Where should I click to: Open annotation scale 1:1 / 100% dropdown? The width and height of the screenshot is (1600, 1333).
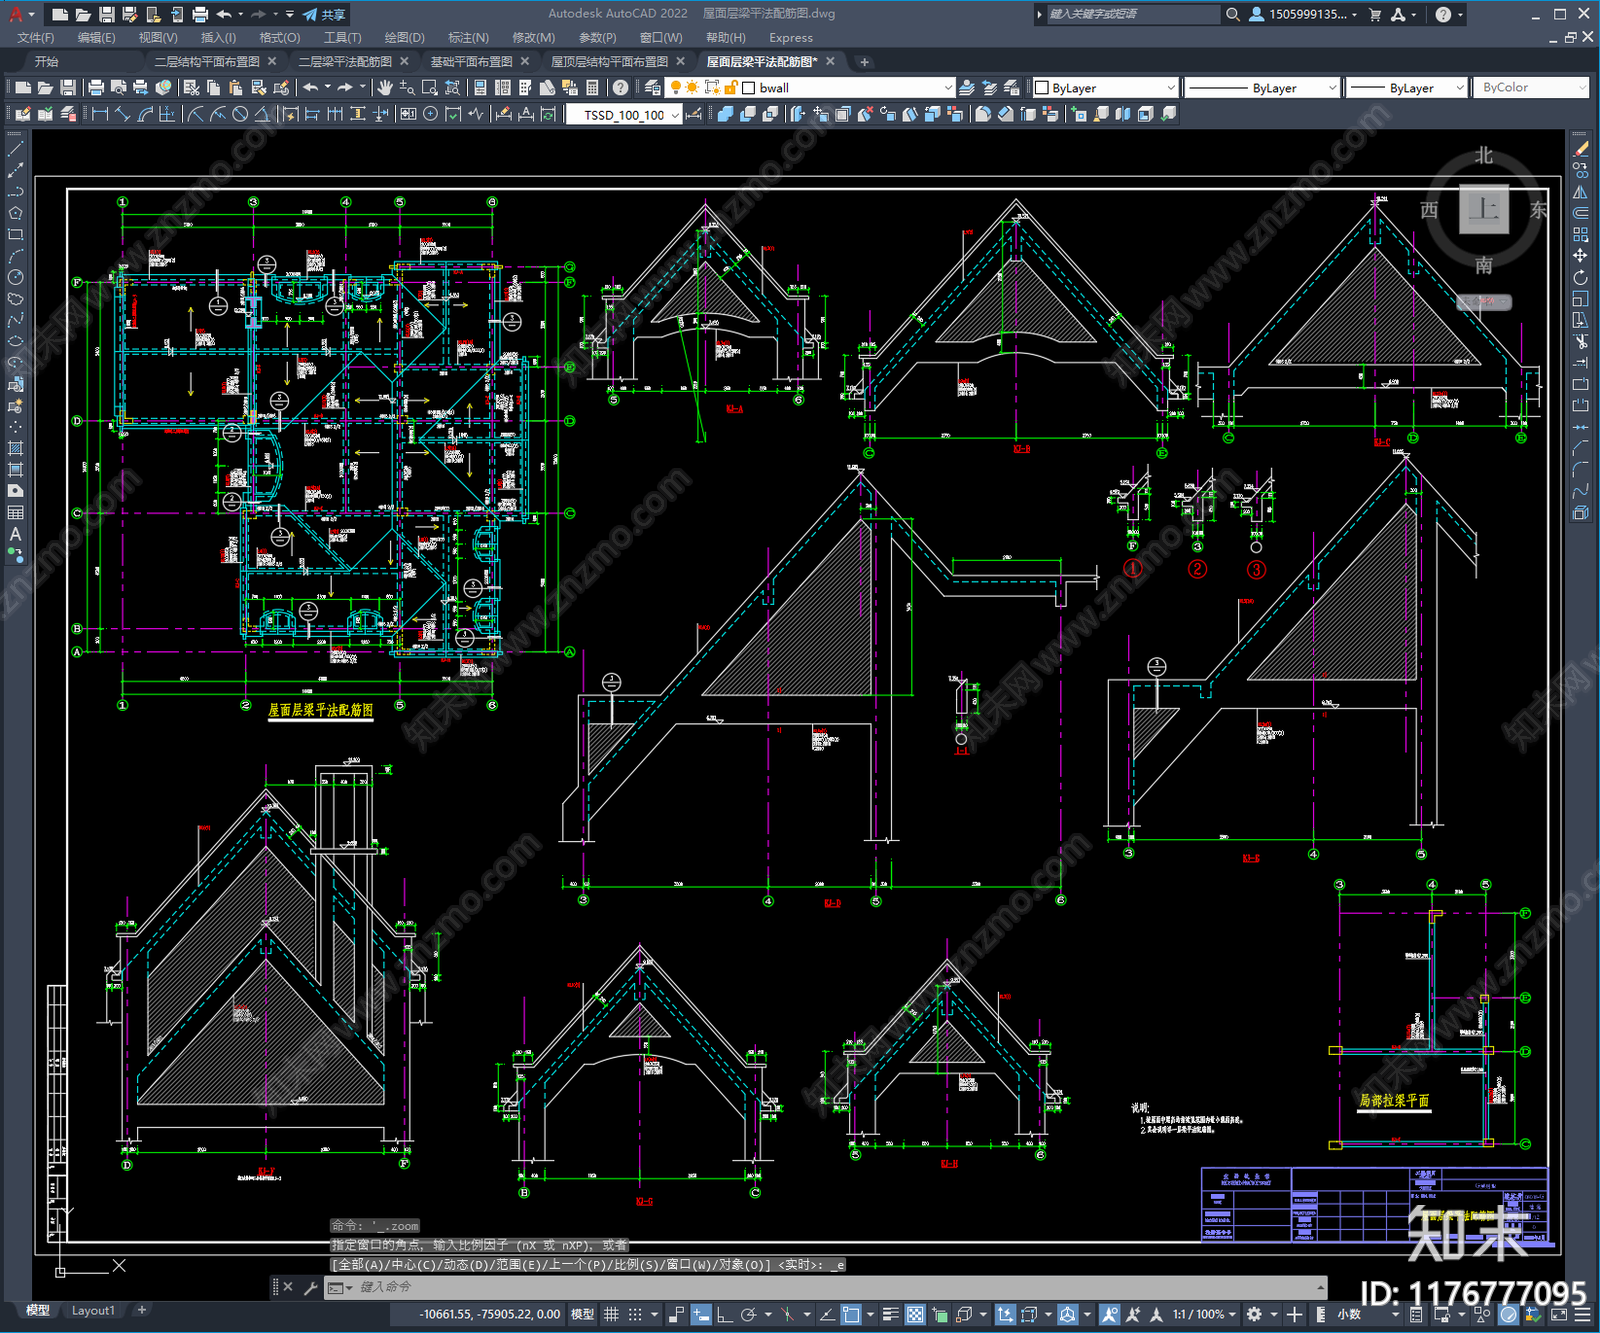1204,1314
